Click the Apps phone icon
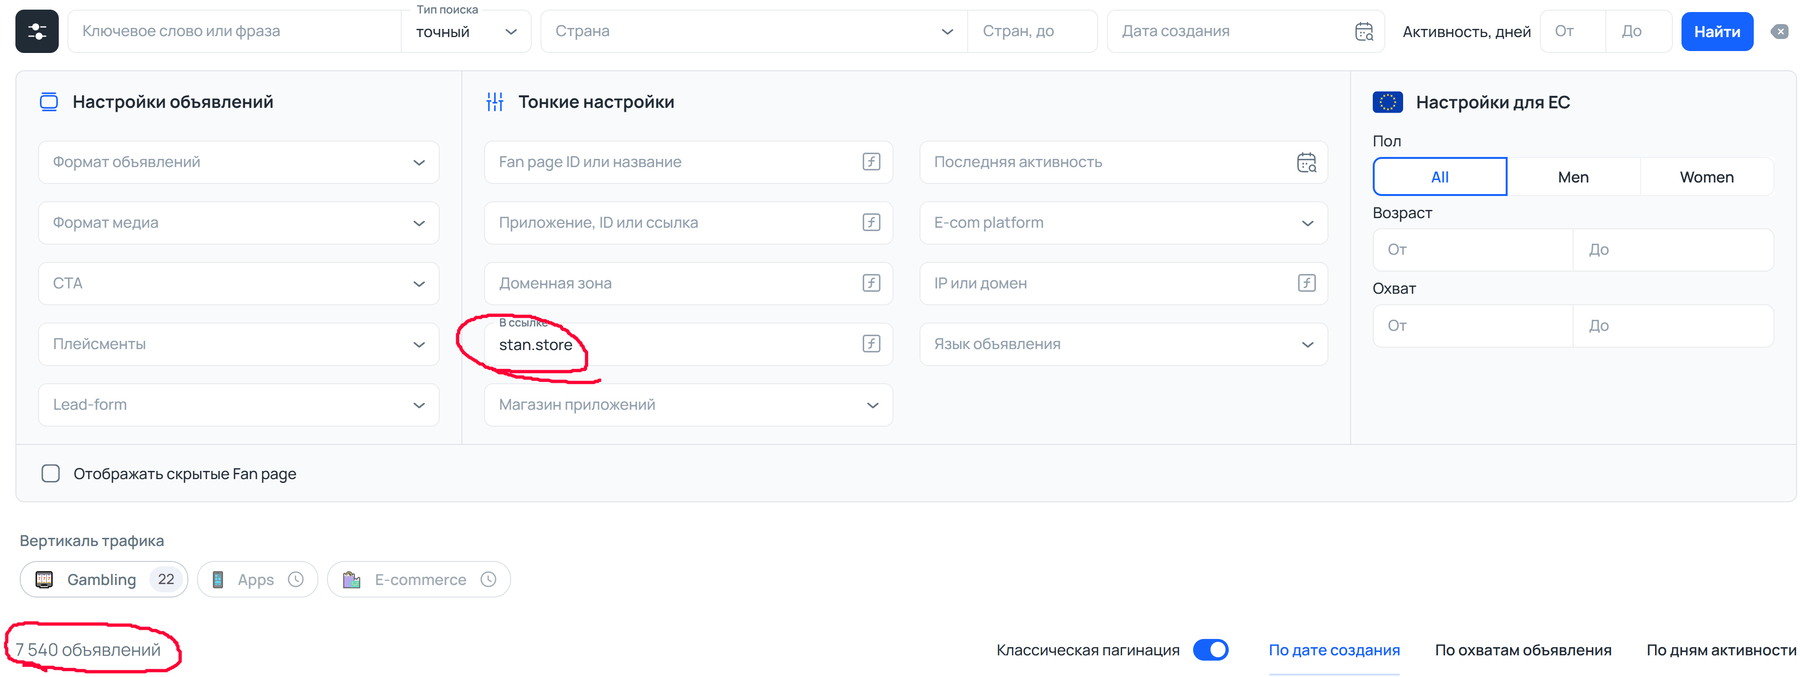 (217, 579)
